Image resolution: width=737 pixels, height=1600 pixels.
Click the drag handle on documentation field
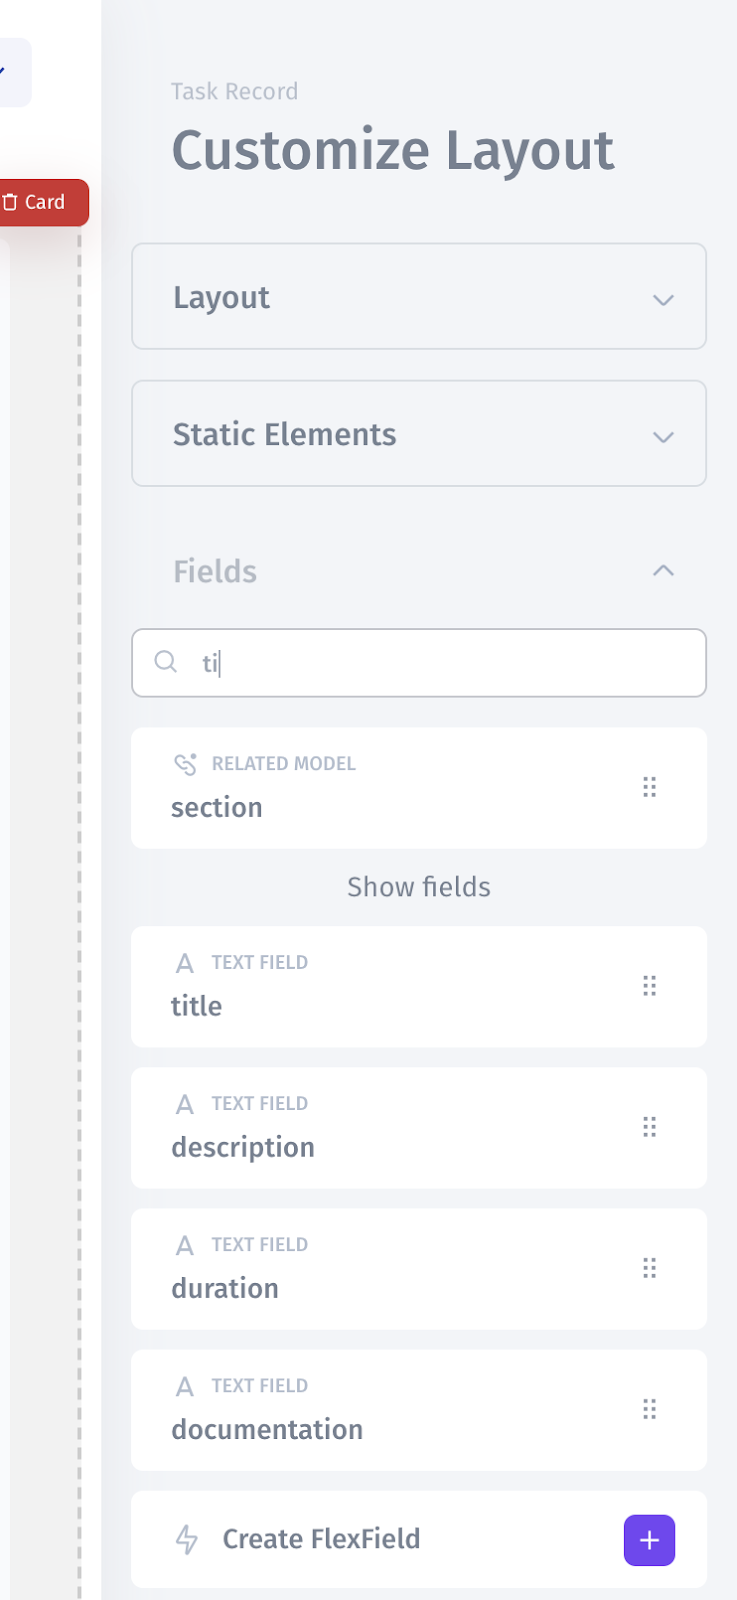coord(649,1409)
